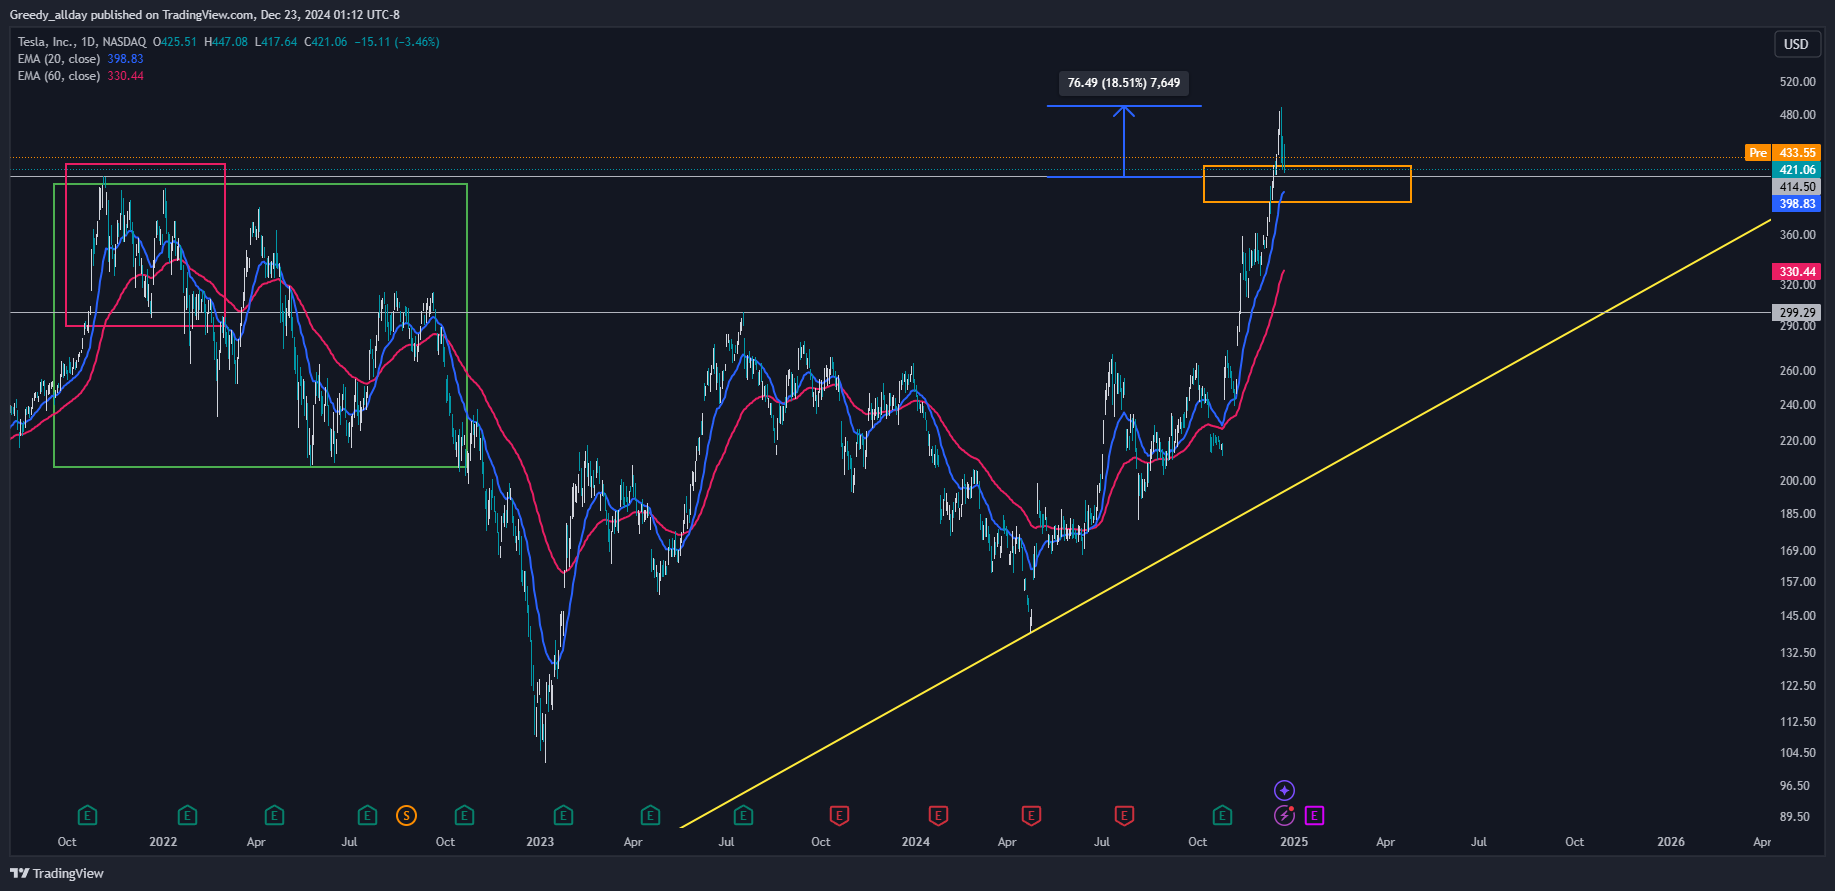Click the orange Pre-market price tag

(x=1757, y=153)
